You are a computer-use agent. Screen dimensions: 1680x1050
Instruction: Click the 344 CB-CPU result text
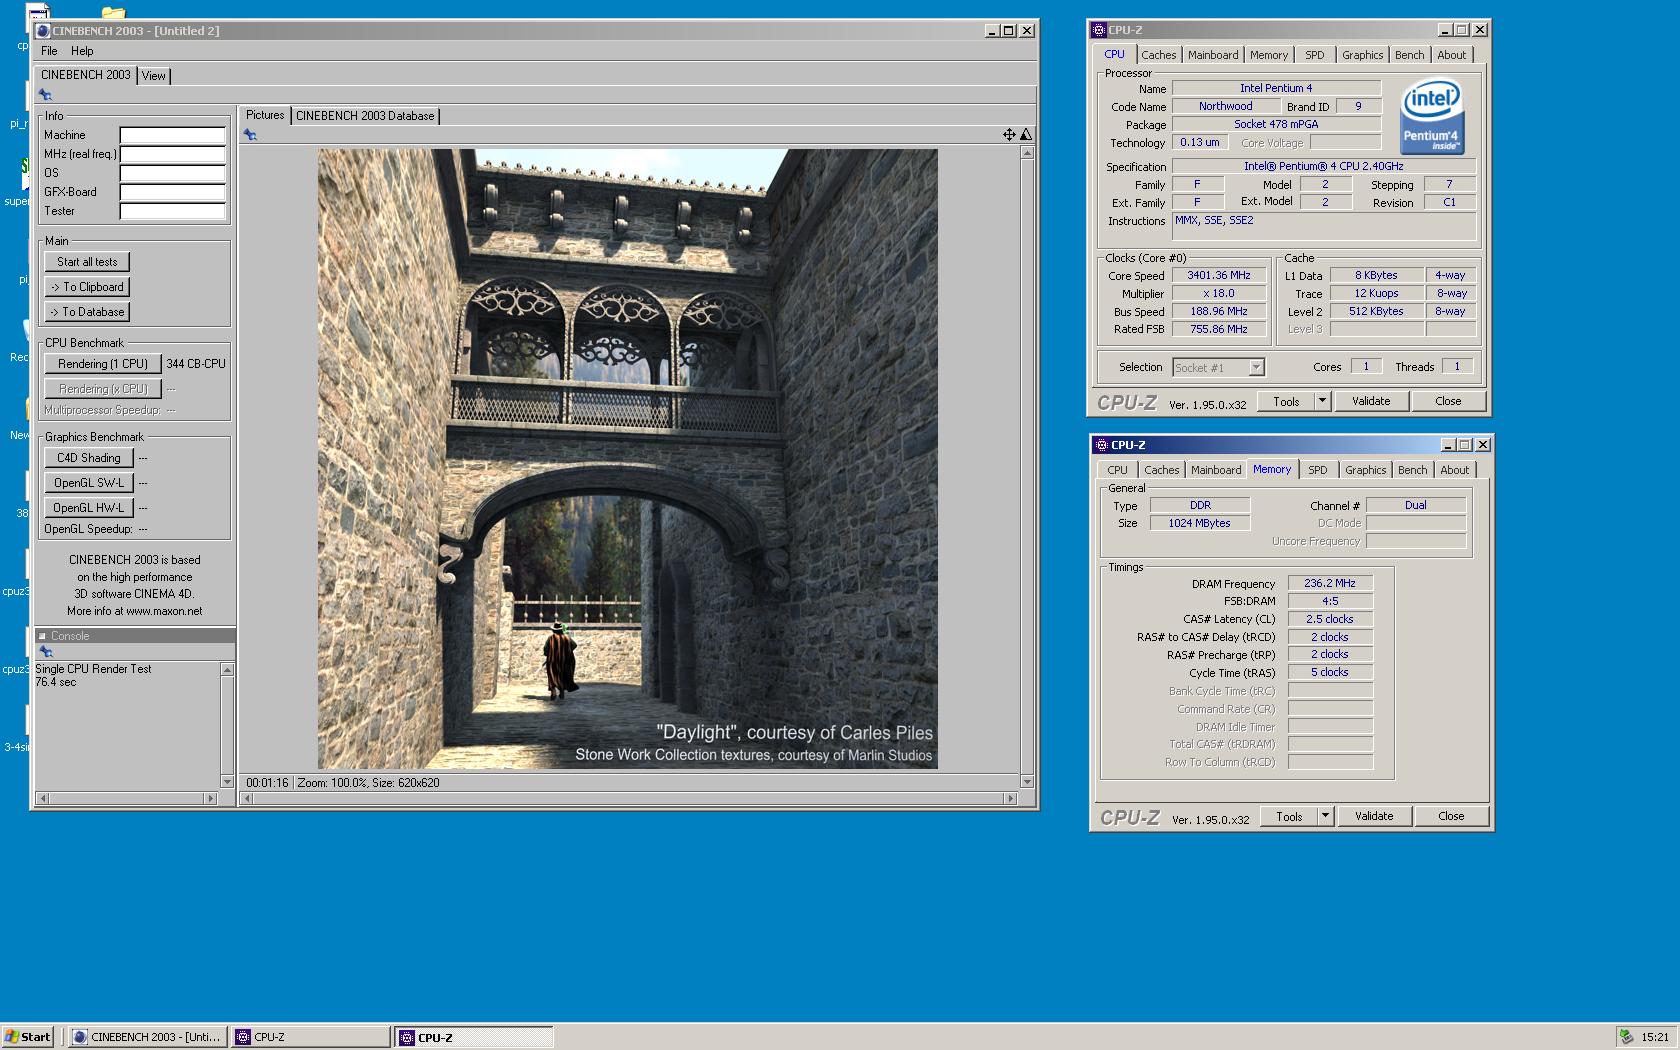(196, 364)
